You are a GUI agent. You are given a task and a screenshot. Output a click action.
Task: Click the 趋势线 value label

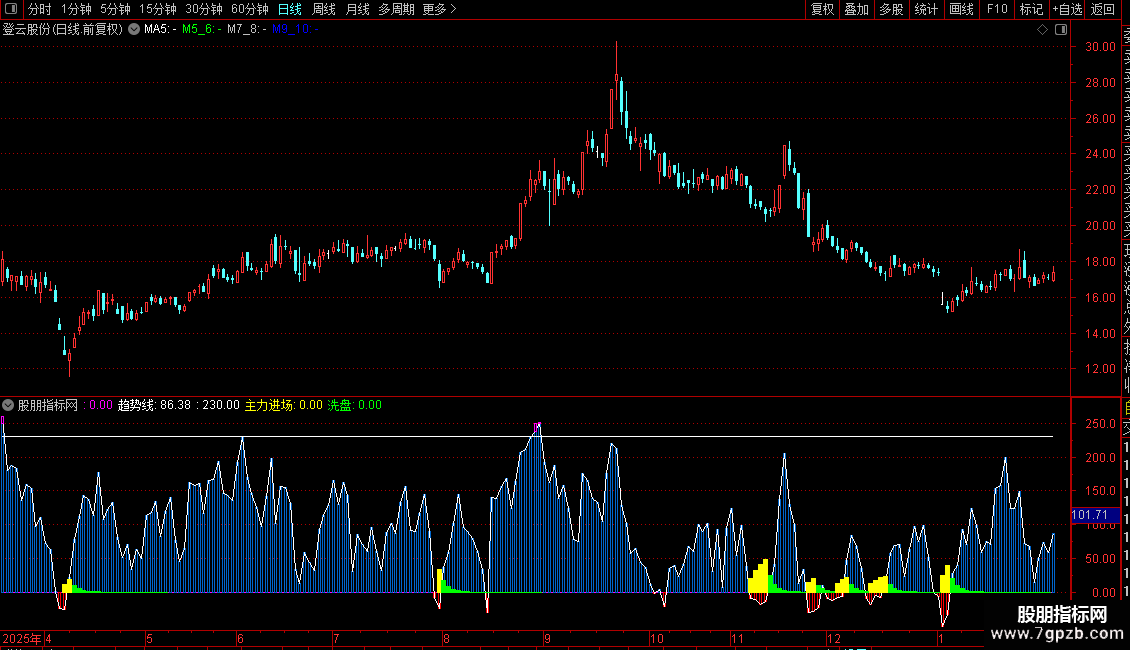(154, 405)
